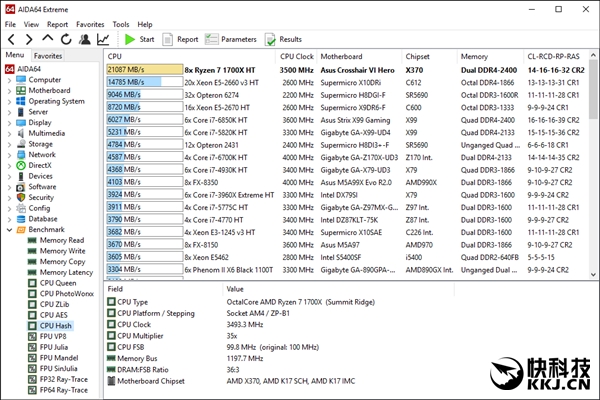
Task: Open the Tools menu
Action: (x=121, y=24)
